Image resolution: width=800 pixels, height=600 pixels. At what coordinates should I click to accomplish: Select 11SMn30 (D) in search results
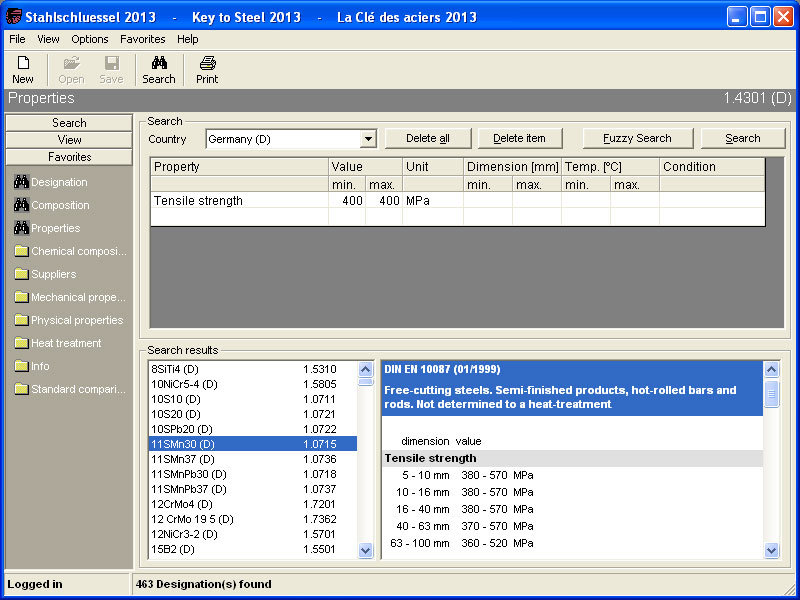253,444
